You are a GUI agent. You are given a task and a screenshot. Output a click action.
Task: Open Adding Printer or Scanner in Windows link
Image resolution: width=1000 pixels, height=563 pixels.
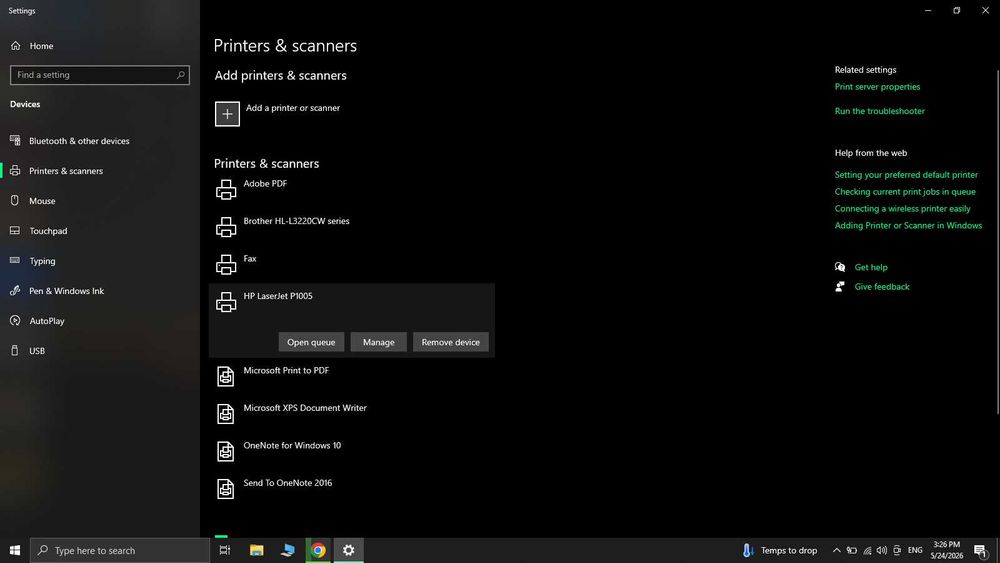tap(908, 226)
